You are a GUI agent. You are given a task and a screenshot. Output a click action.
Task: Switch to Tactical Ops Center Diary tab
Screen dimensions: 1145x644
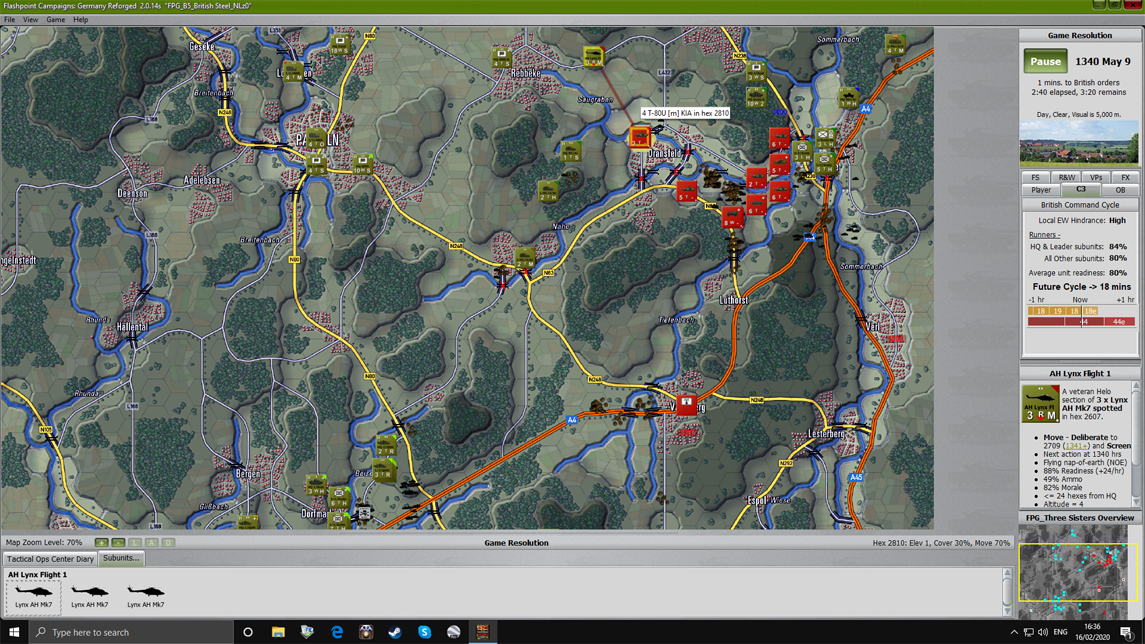pos(50,559)
